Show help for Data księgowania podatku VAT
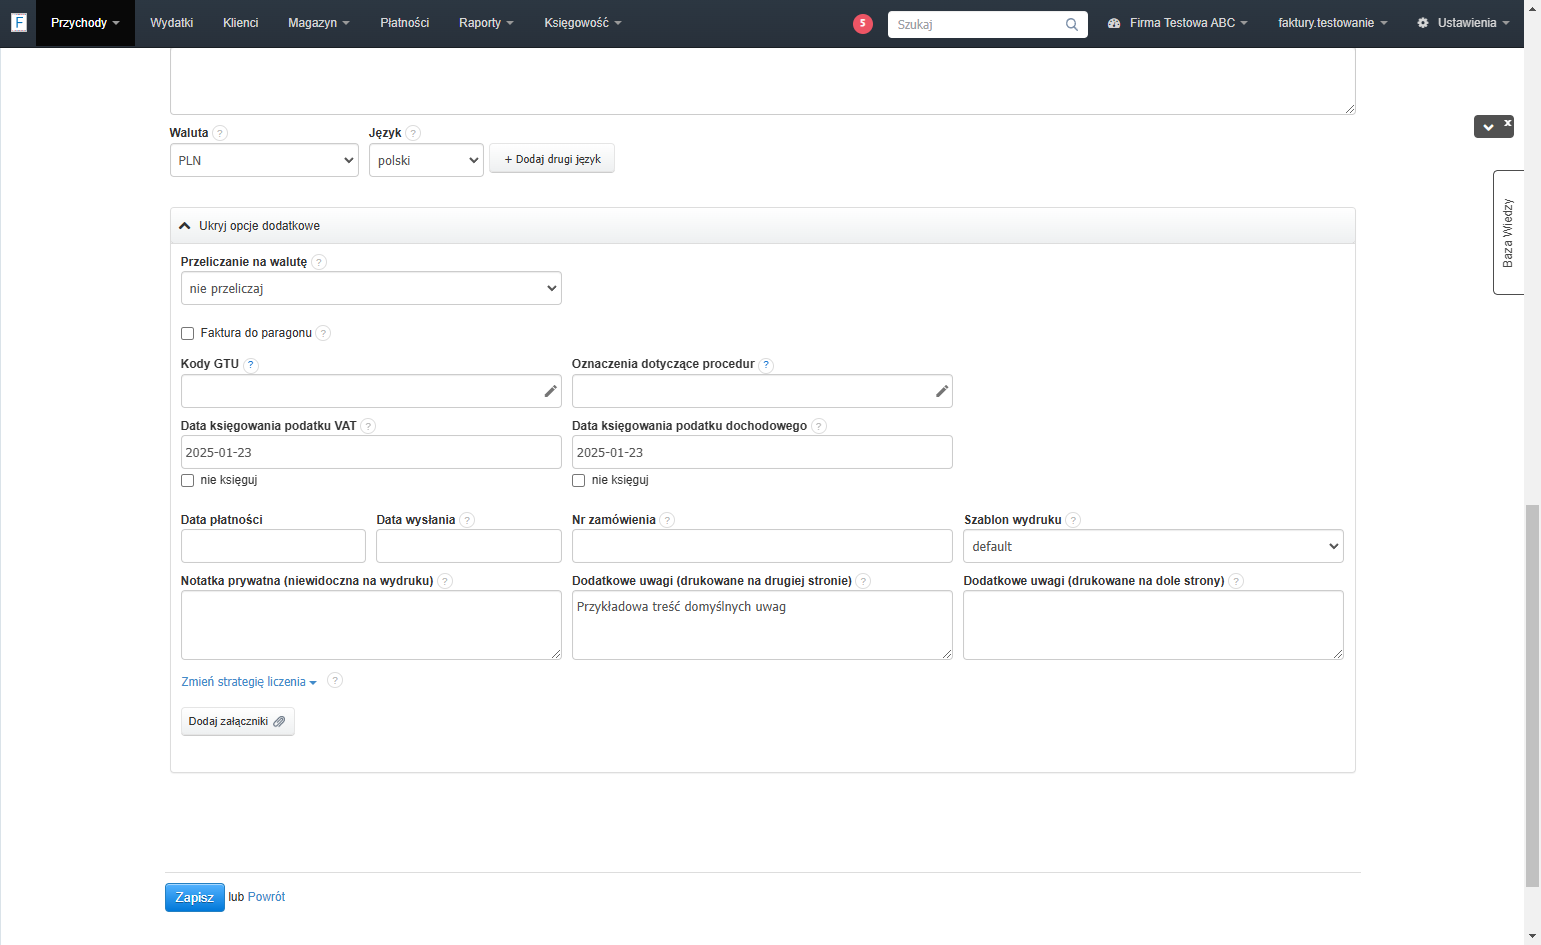Viewport: 1541px width, 945px height. (x=368, y=426)
